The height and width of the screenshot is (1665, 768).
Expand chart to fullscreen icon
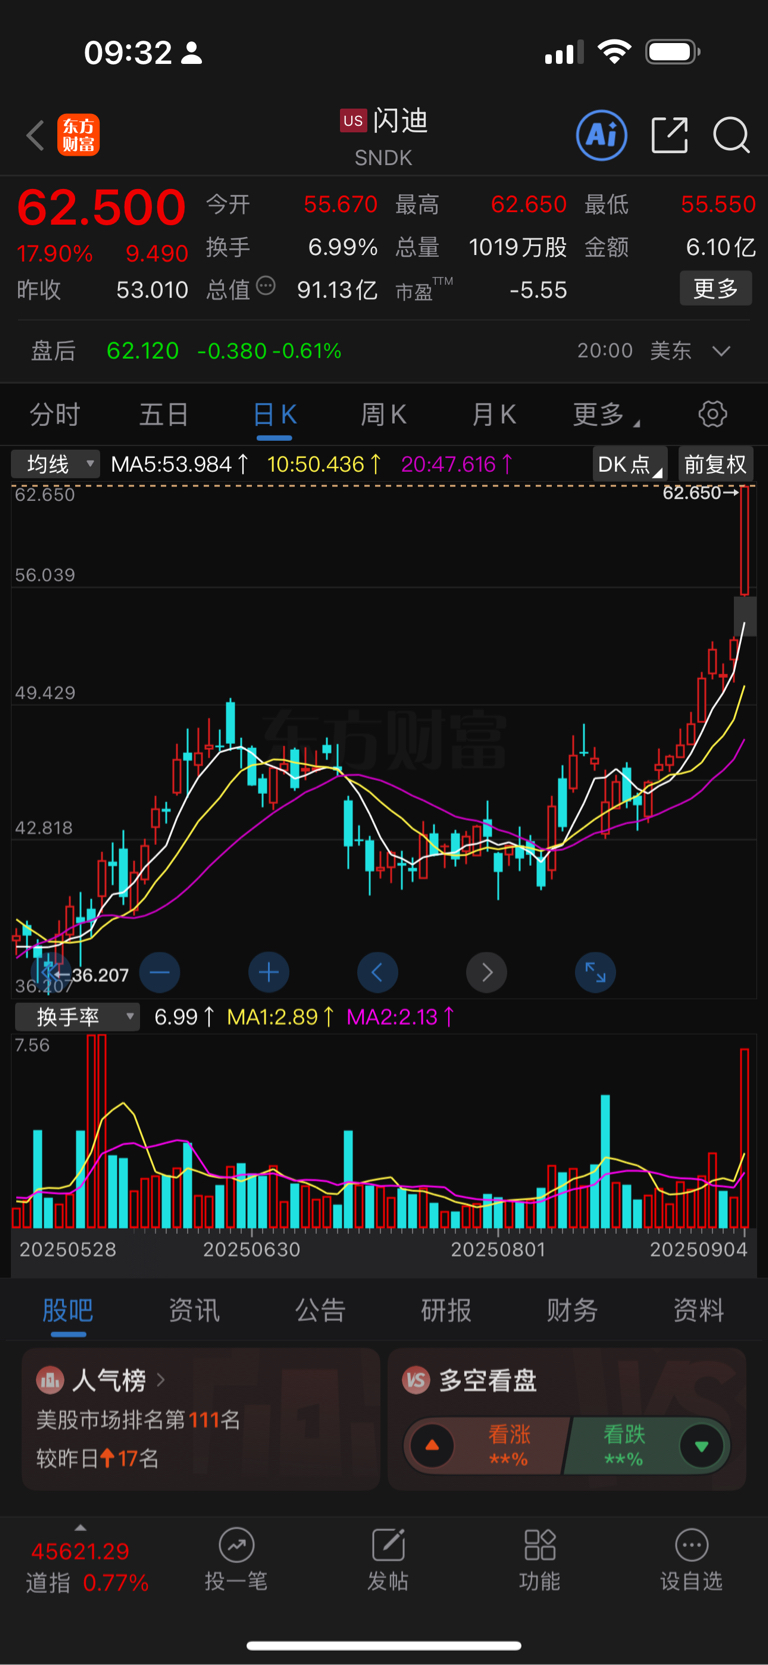click(595, 972)
